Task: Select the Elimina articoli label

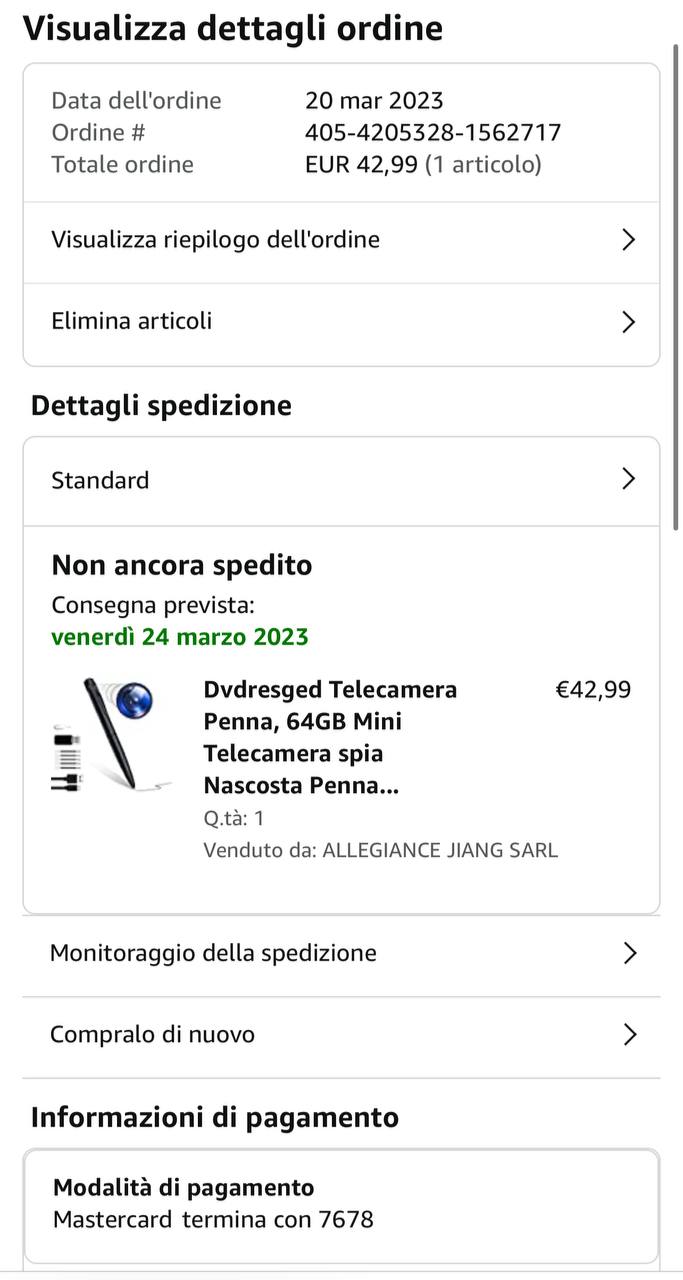Action: pyautogui.click(x=131, y=321)
